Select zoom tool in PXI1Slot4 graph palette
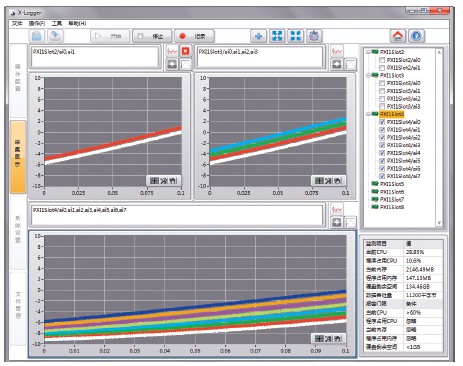 point(328,338)
